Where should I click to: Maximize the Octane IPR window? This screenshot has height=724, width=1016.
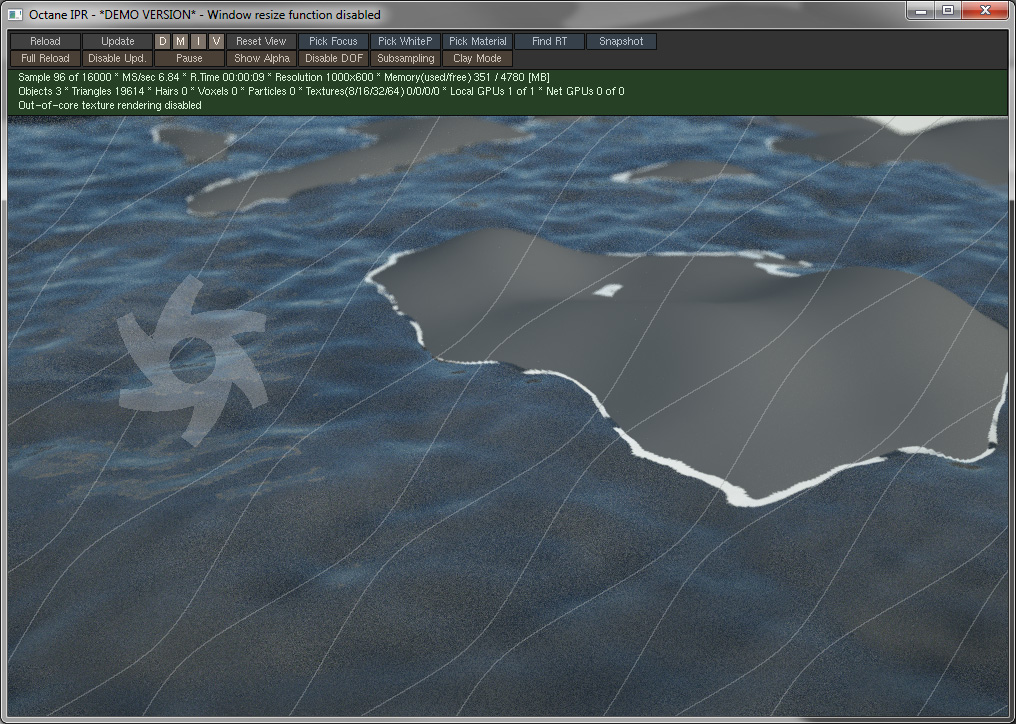(x=948, y=10)
